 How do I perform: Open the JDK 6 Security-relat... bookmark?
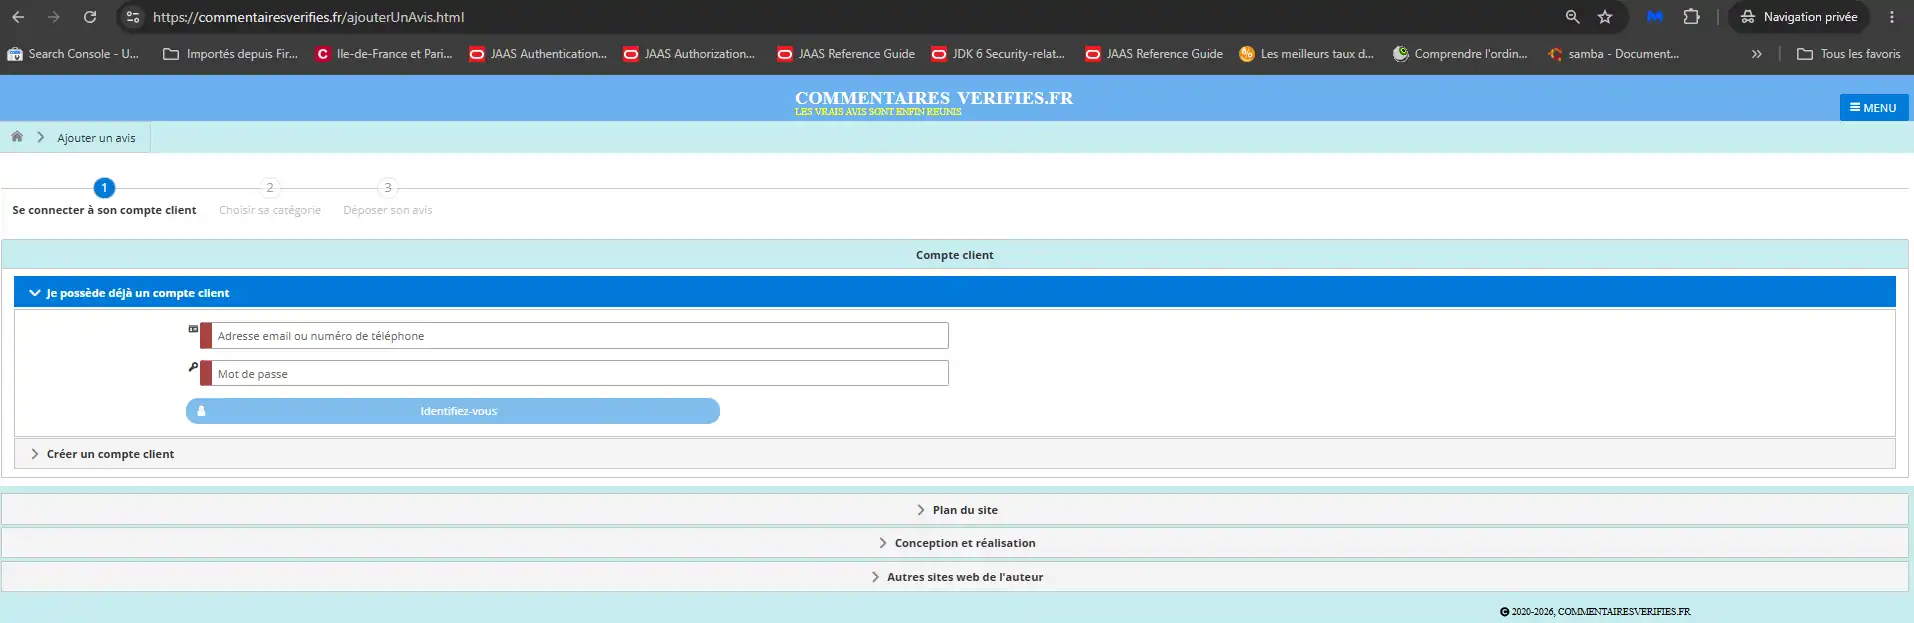click(998, 54)
